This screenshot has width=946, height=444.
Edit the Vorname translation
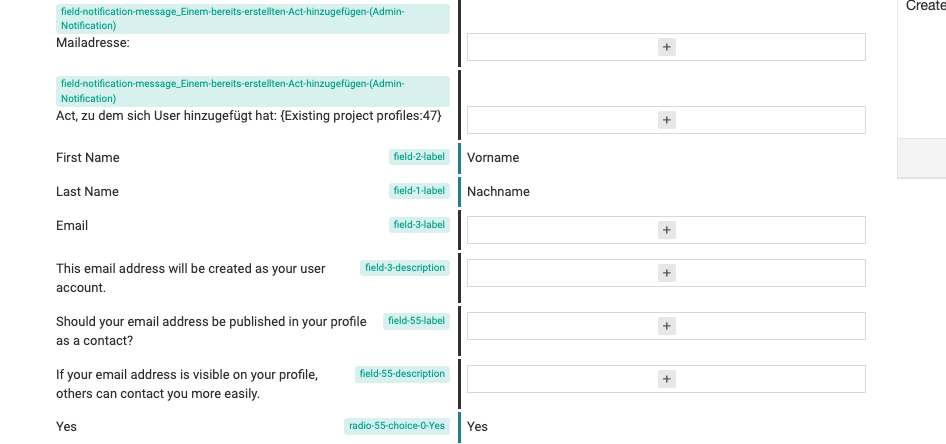point(493,158)
